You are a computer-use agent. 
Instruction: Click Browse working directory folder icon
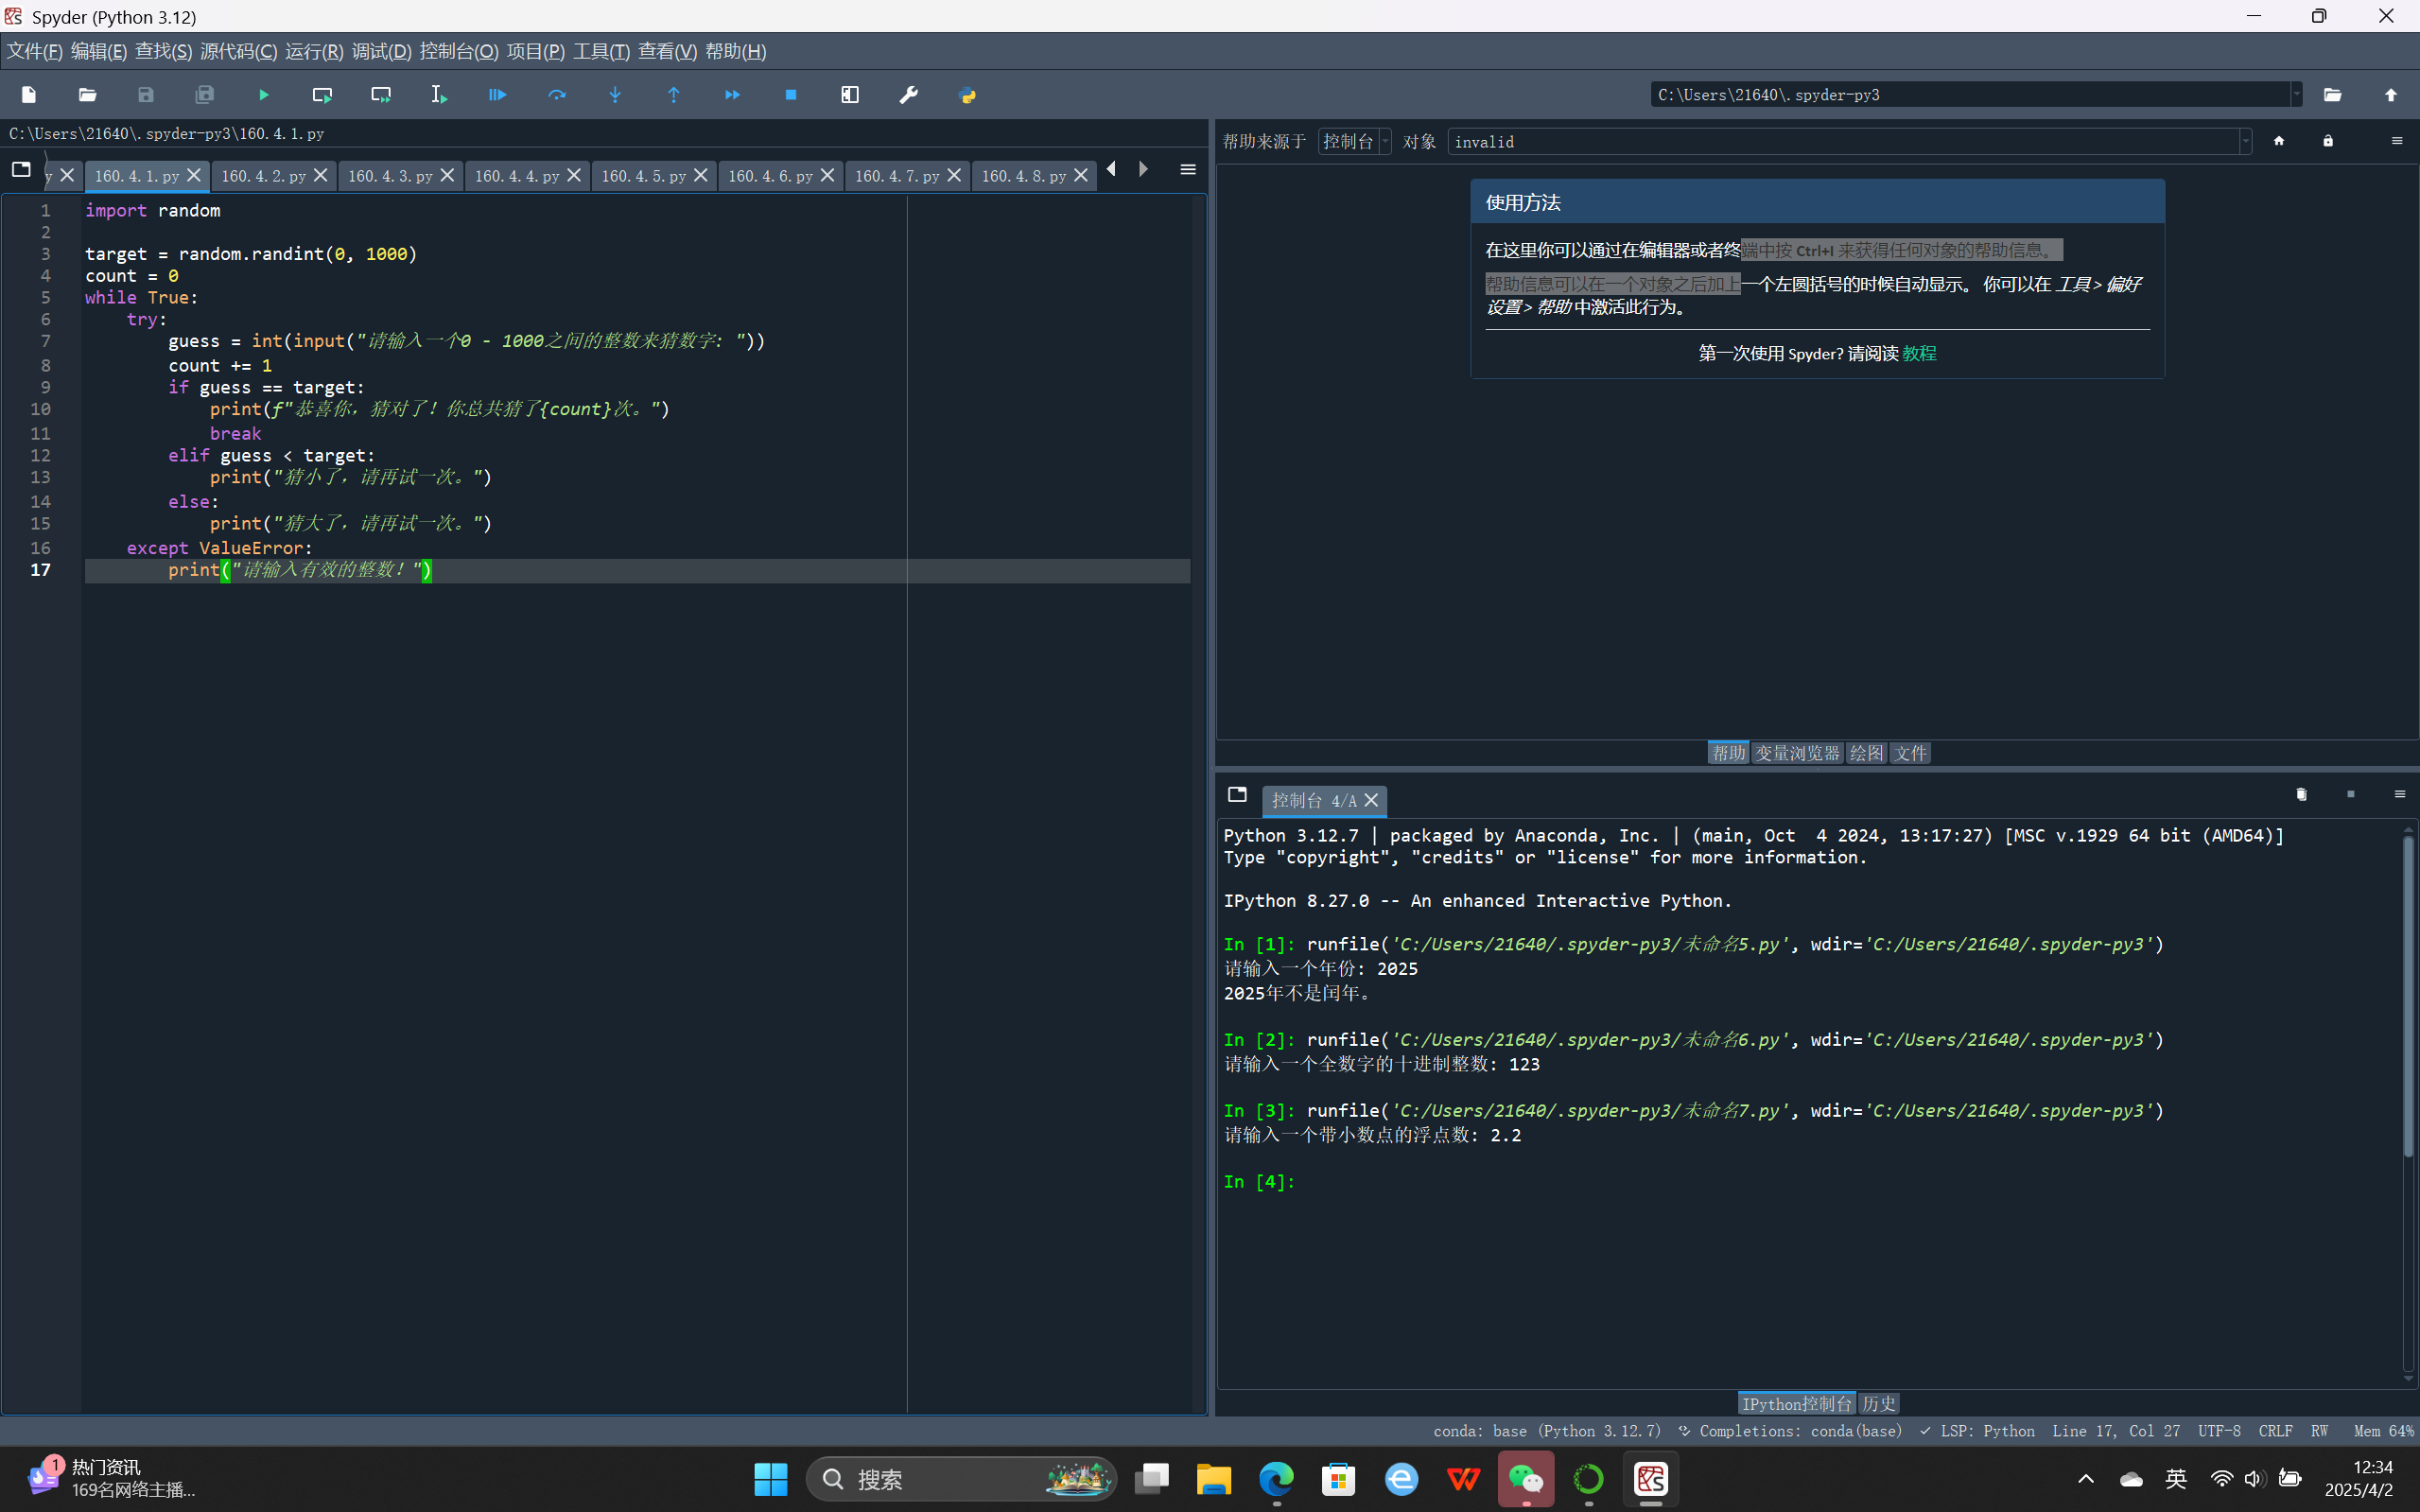click(2332, 95)
